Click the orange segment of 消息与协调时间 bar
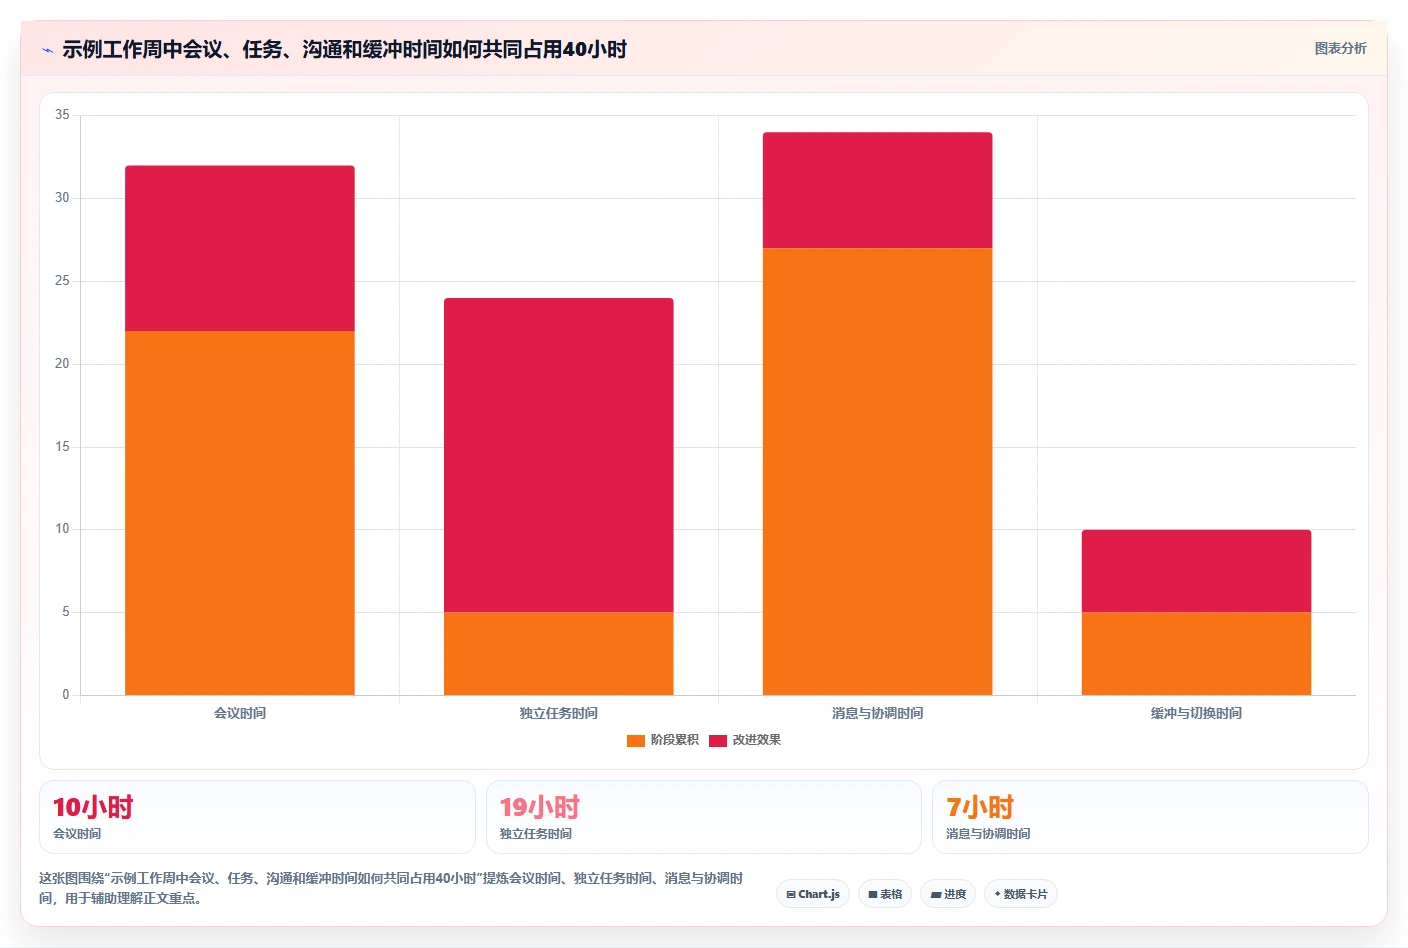This screenshot has height=948, width=1408. coord(878,471)
